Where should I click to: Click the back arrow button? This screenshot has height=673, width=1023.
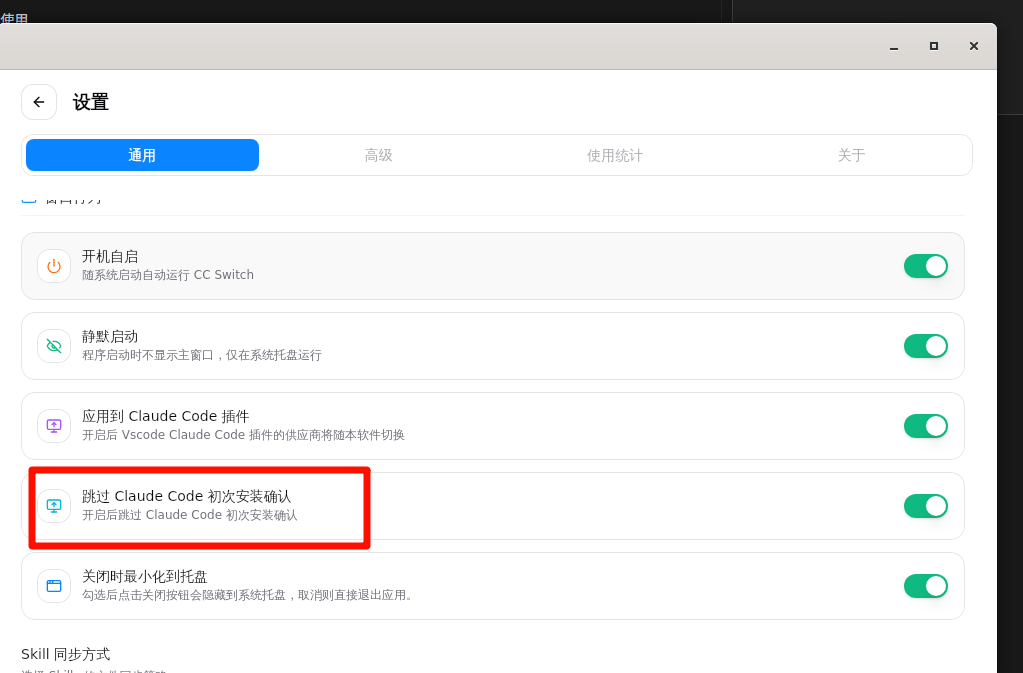click(39, 102)
